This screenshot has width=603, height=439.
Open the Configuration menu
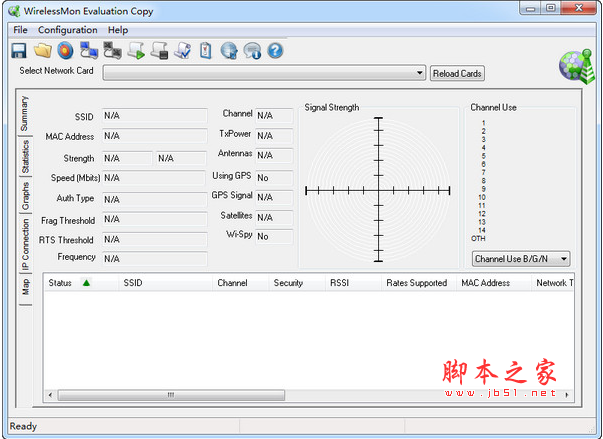68,30
